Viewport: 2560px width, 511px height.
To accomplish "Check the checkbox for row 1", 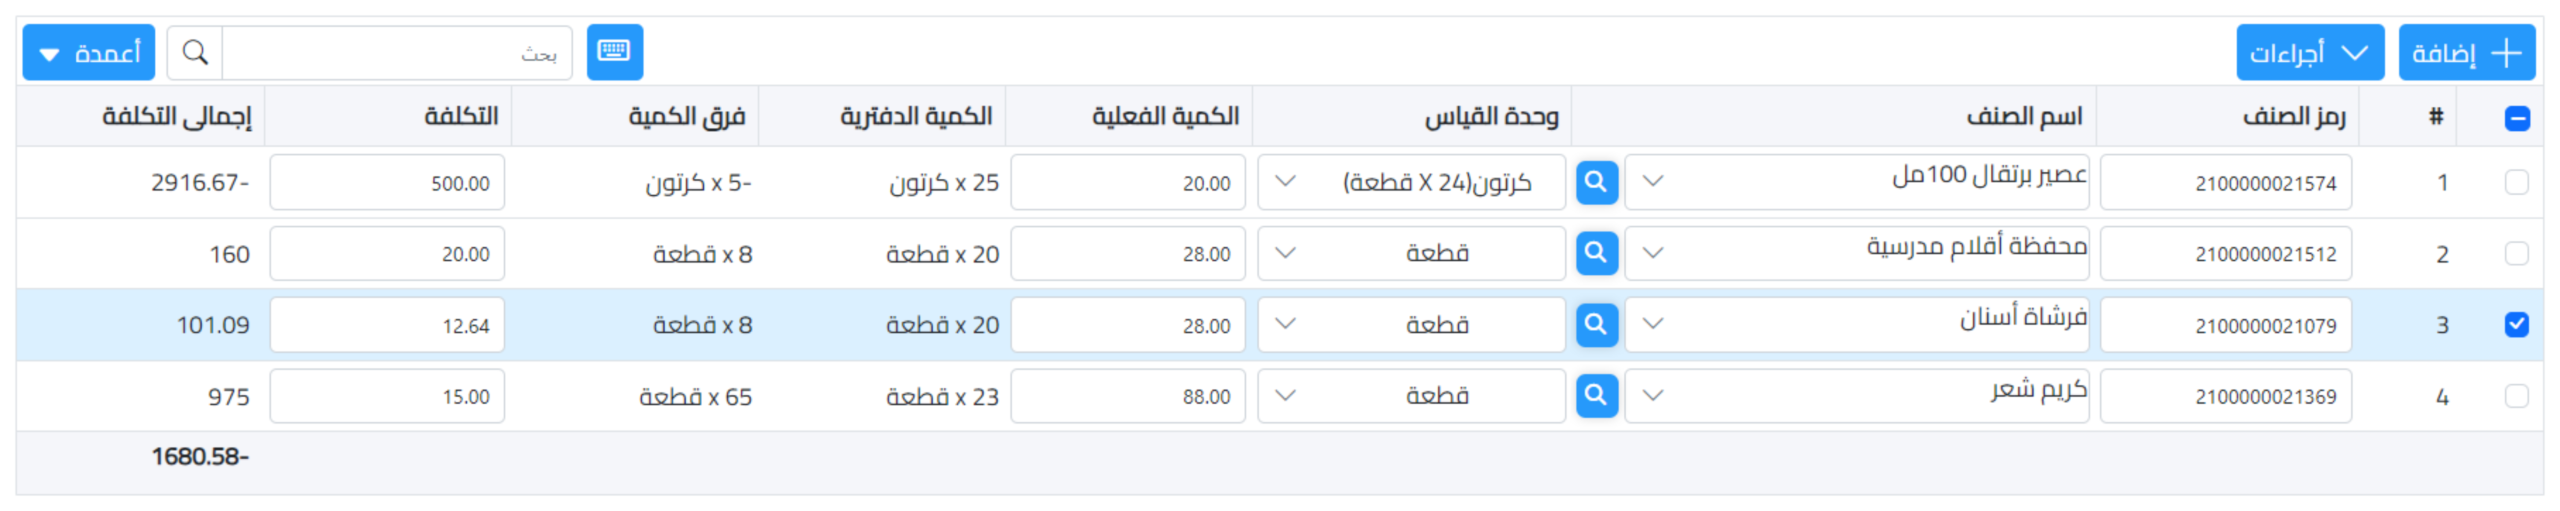I will click(x=2516, y=182).
